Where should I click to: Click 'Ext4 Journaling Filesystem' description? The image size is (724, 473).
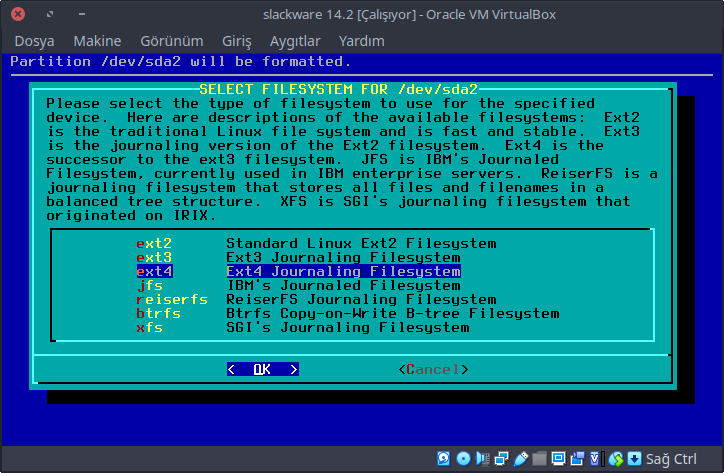[344, 271]
